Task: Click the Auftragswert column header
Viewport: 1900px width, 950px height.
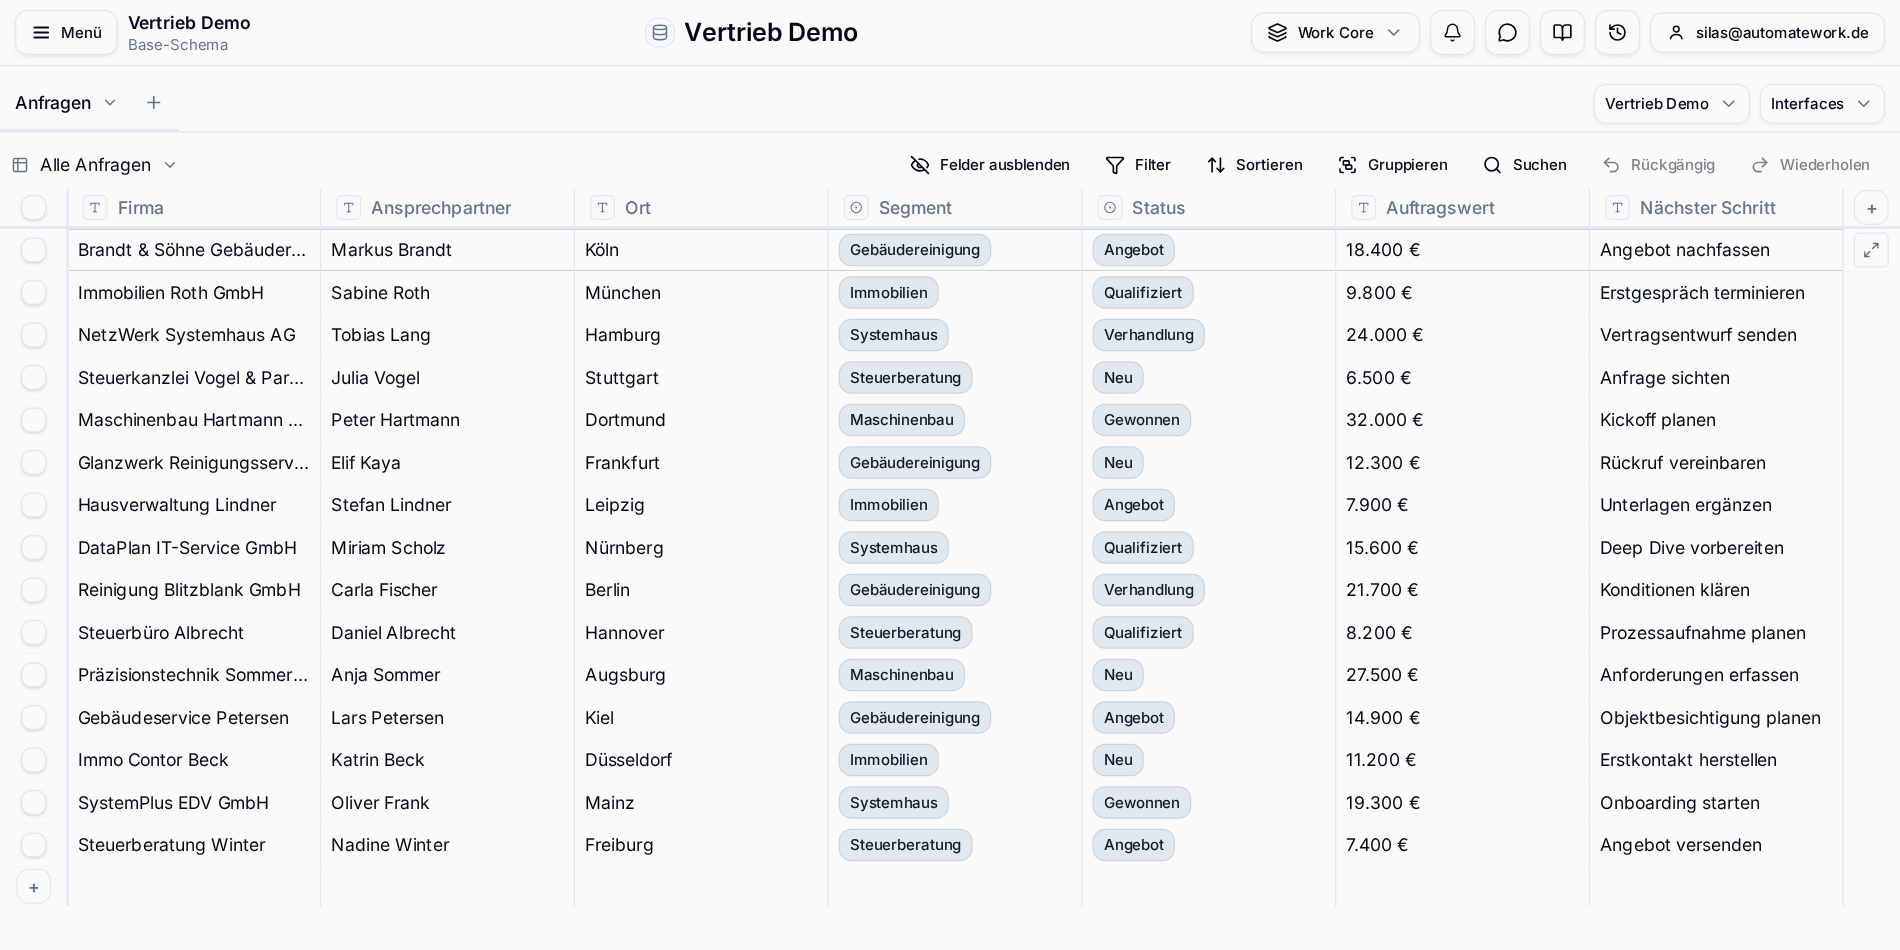Action: (x=1462, y=208)
